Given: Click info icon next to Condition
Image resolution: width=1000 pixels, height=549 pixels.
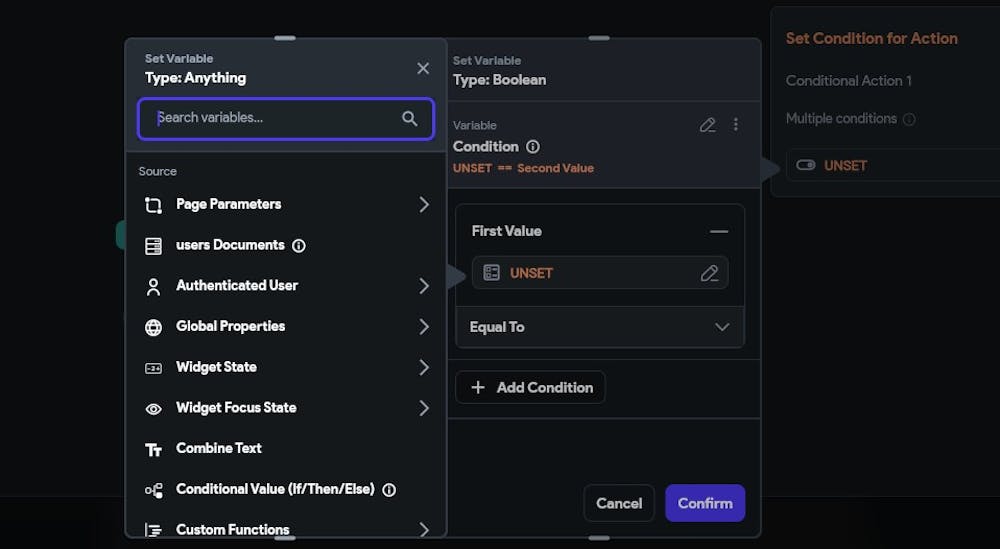Looking at the screenshot, I should click(x=533, y=147).
